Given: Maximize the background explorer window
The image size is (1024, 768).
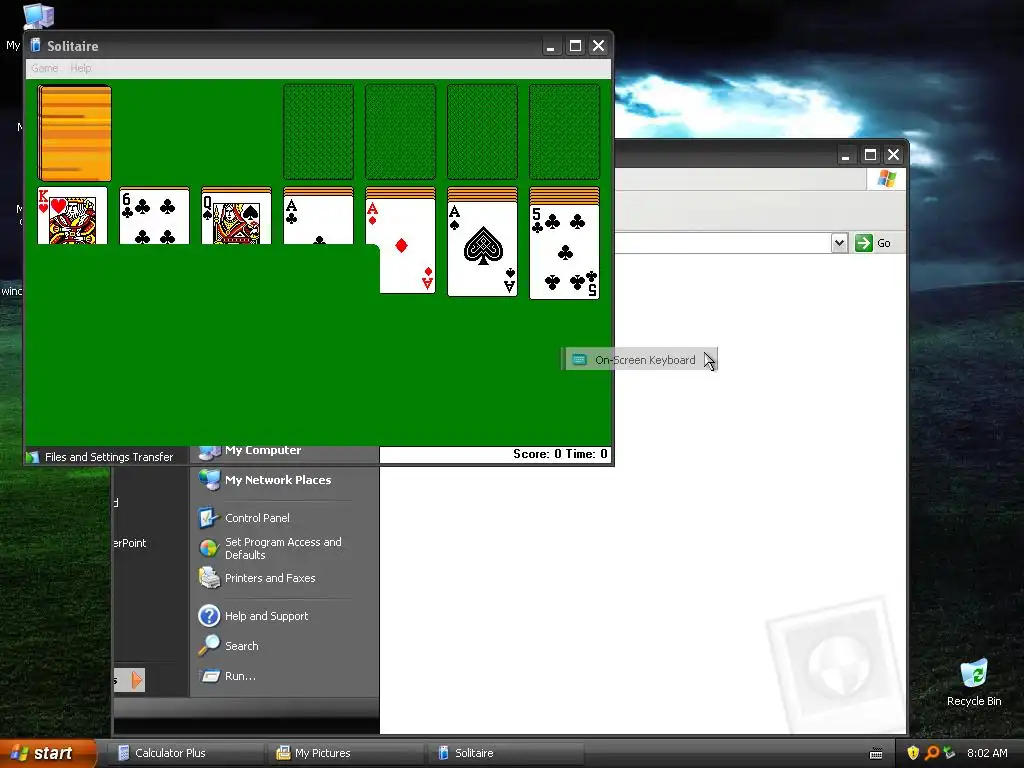Looking at the screenshot, I should coord(870,155).
